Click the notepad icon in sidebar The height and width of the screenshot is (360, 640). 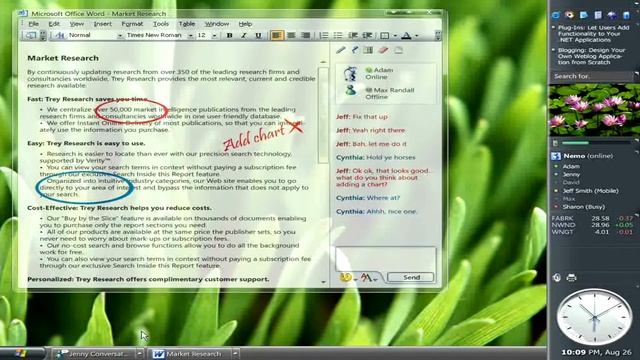click(x=598, y=16)
